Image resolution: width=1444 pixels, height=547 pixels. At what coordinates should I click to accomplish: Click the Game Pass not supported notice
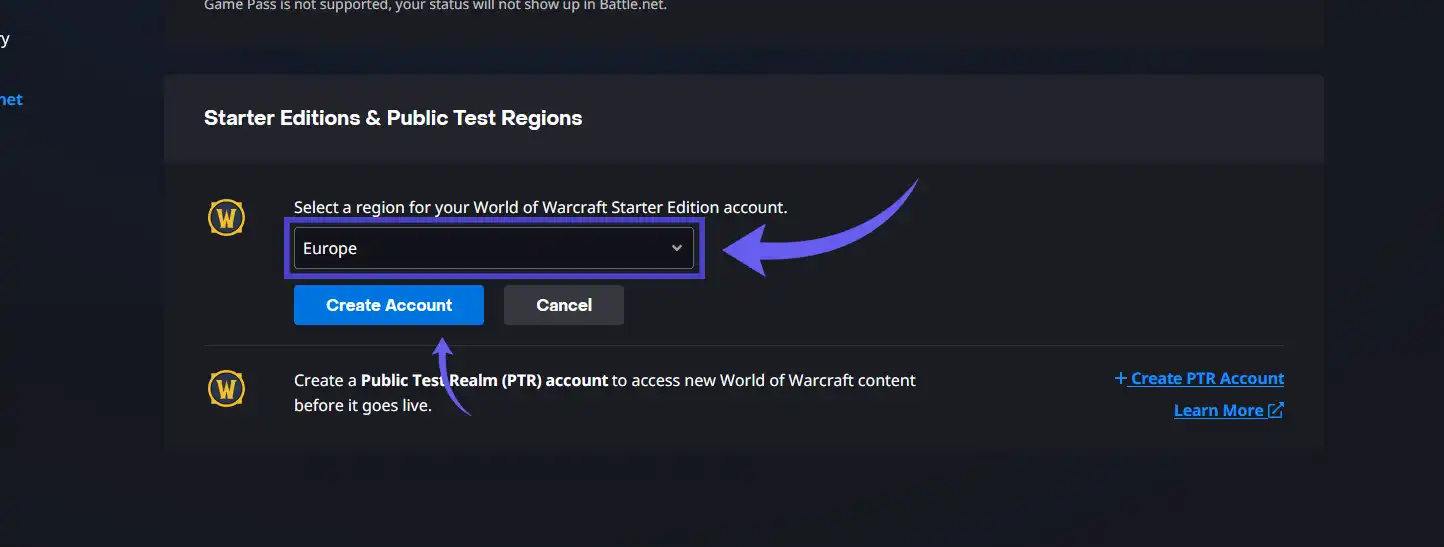(435, 5)
